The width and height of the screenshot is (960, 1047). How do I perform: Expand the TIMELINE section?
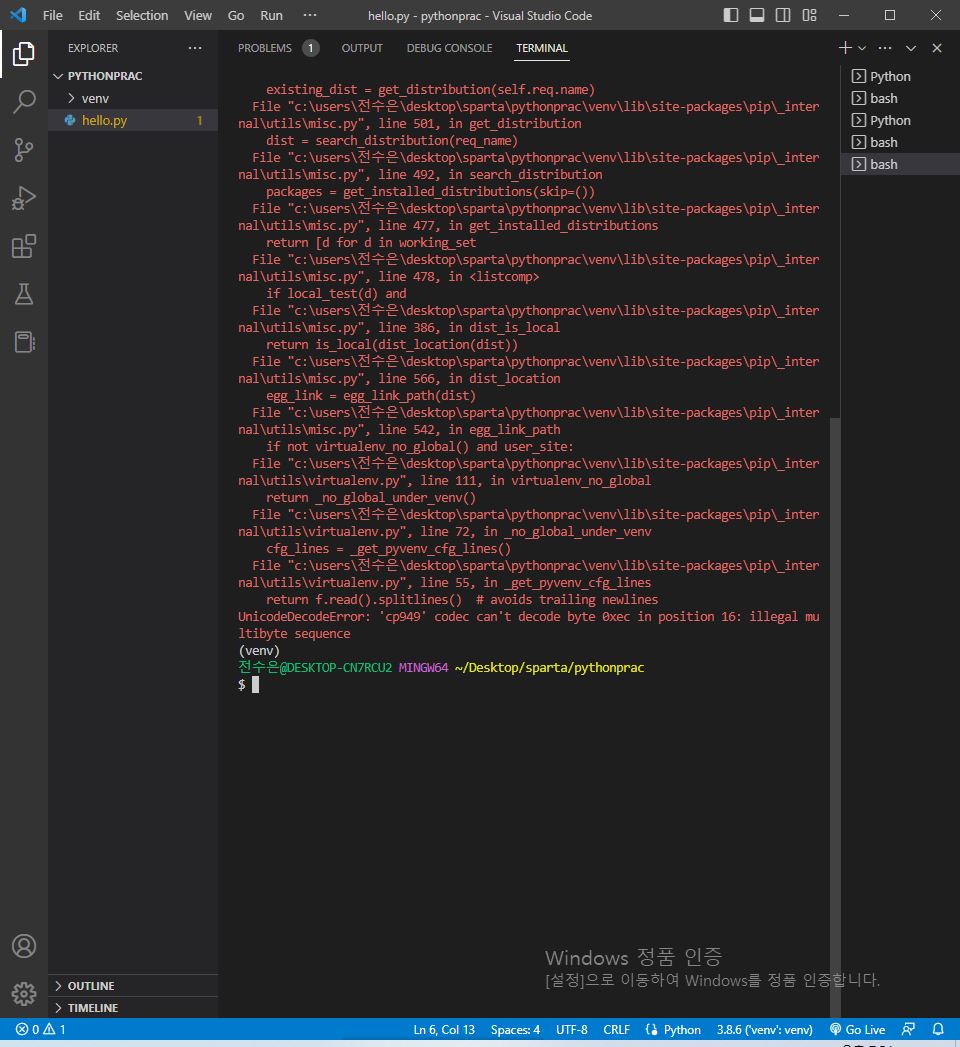134,1008
